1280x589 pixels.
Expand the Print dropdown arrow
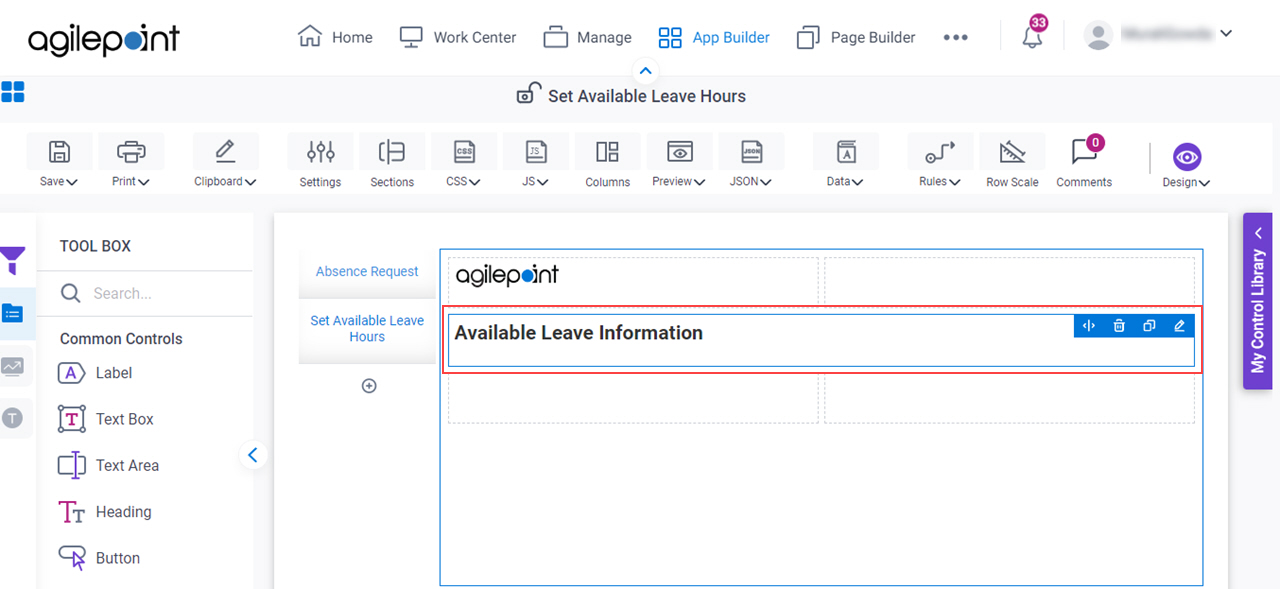tap(145, 182)
